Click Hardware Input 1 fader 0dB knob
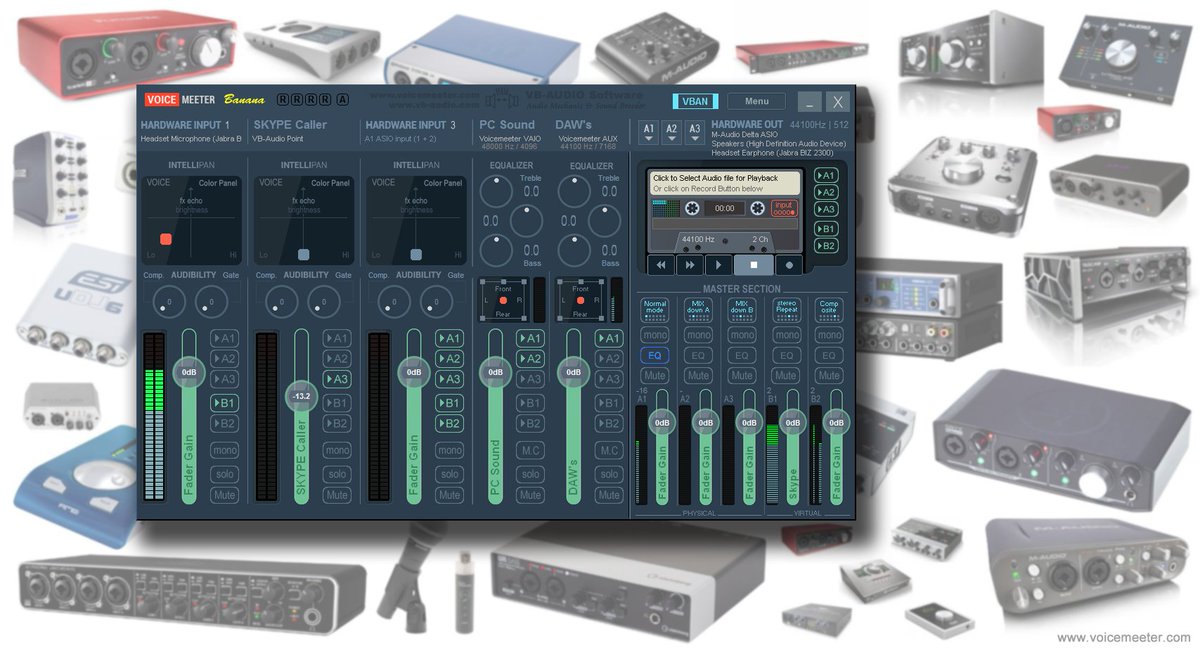The image size is (1200, 650). pyautogui.click(x=188, y=372)
